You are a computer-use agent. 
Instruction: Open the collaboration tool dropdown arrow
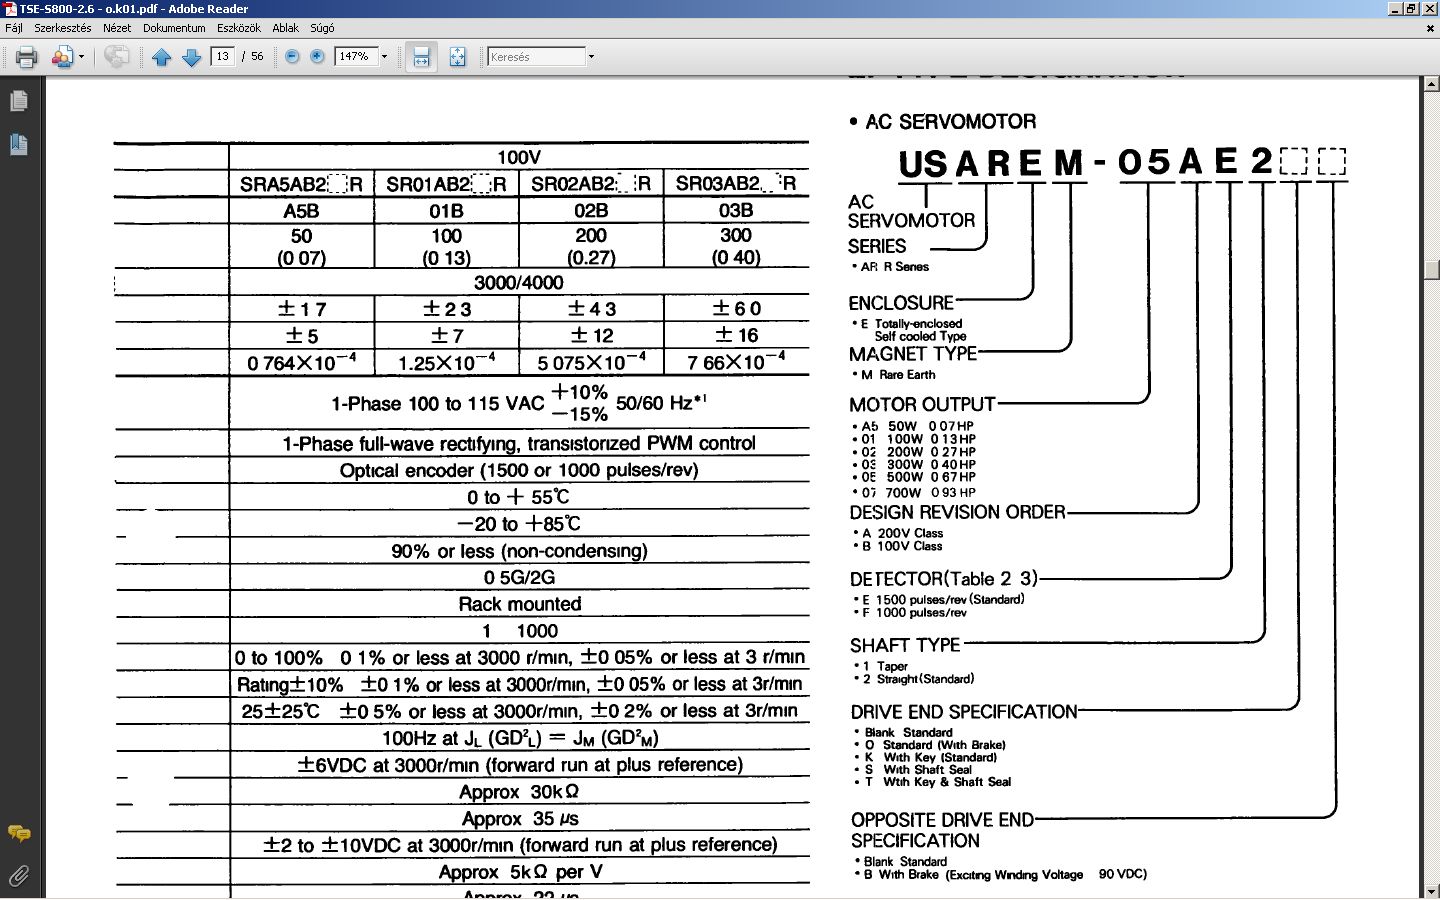[81, 57]
